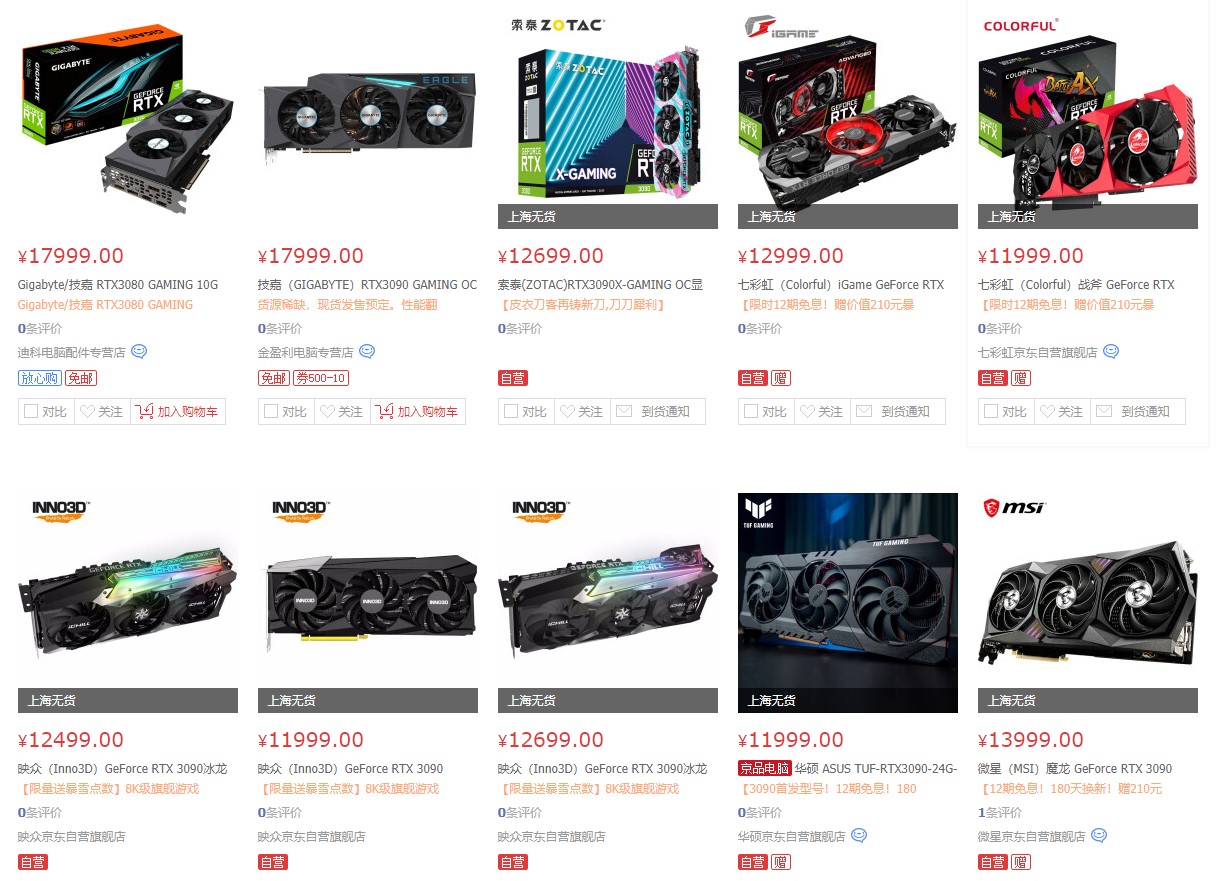Open the Colorful BattleAx red card thumbnail
The image size is (1227, 881).
click(1088, 119)
